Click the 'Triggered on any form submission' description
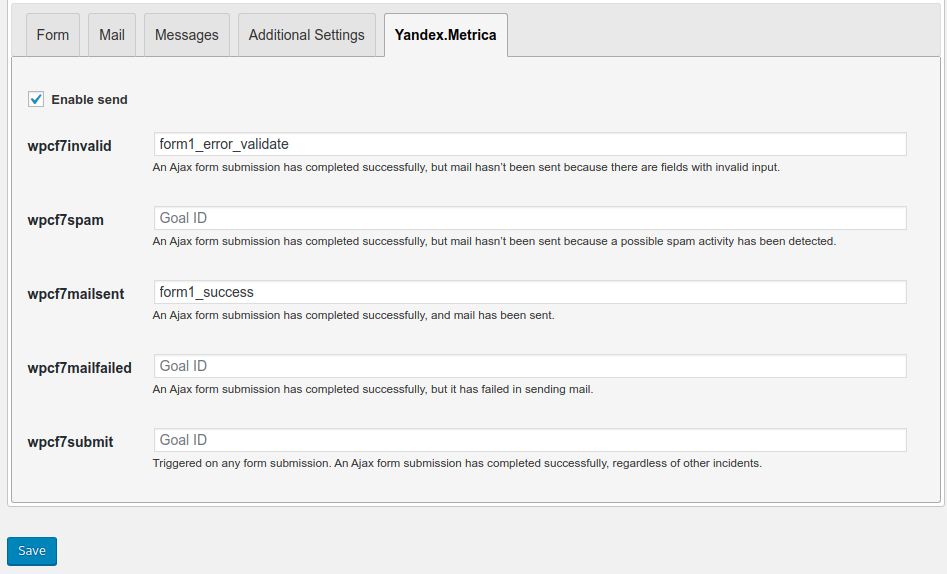 click(457, 463)
